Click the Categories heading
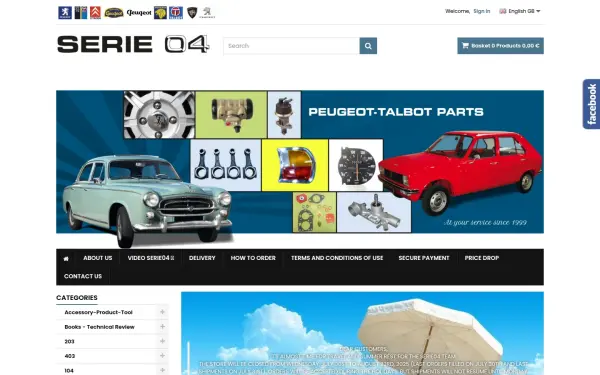 [77, 298]
